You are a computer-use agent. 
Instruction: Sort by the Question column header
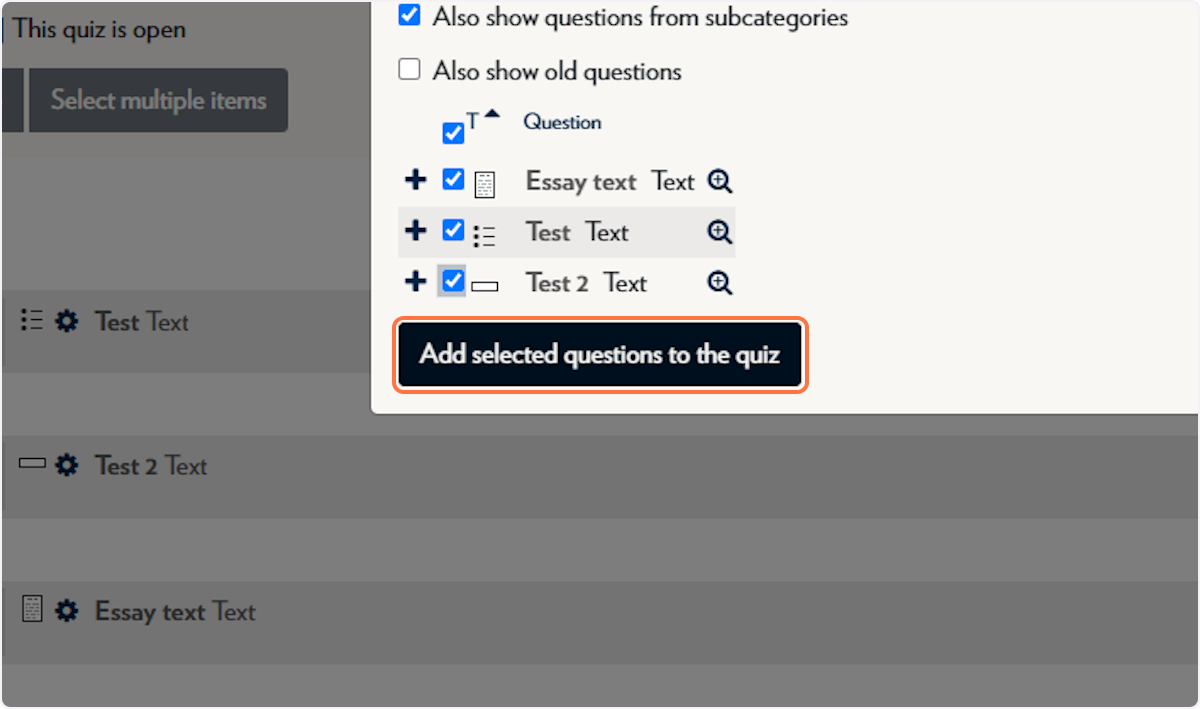[562, 122]
